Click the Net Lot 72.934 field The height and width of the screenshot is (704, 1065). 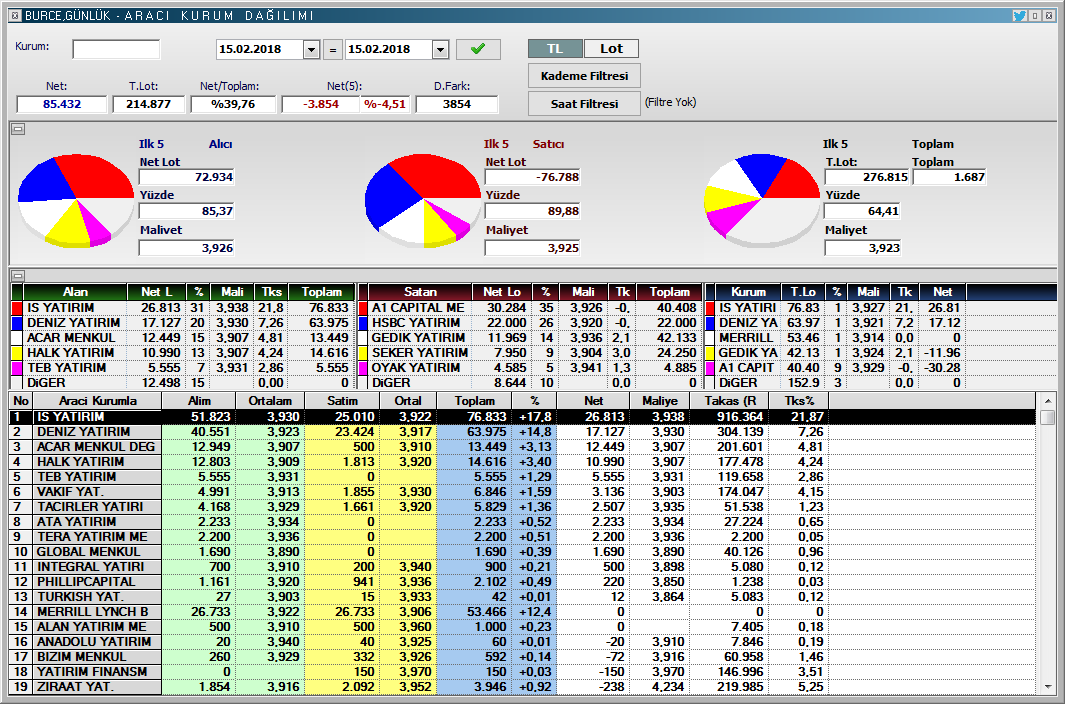click(x=187, y=177)
